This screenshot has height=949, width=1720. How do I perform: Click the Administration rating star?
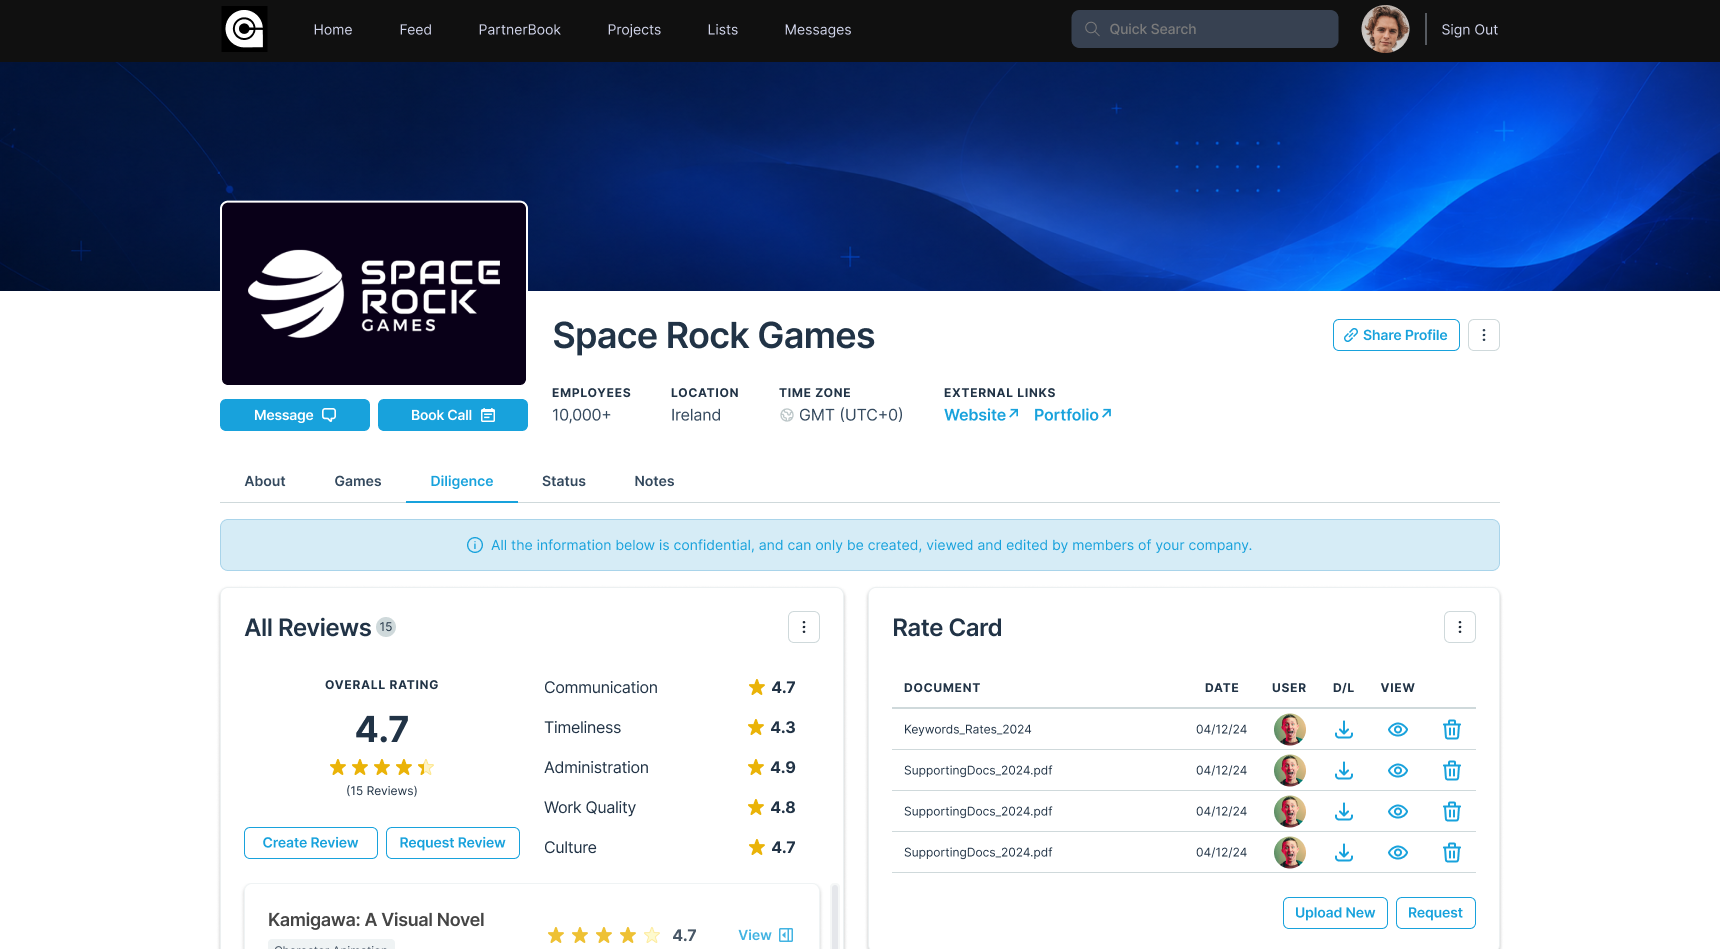coord(756,767)
